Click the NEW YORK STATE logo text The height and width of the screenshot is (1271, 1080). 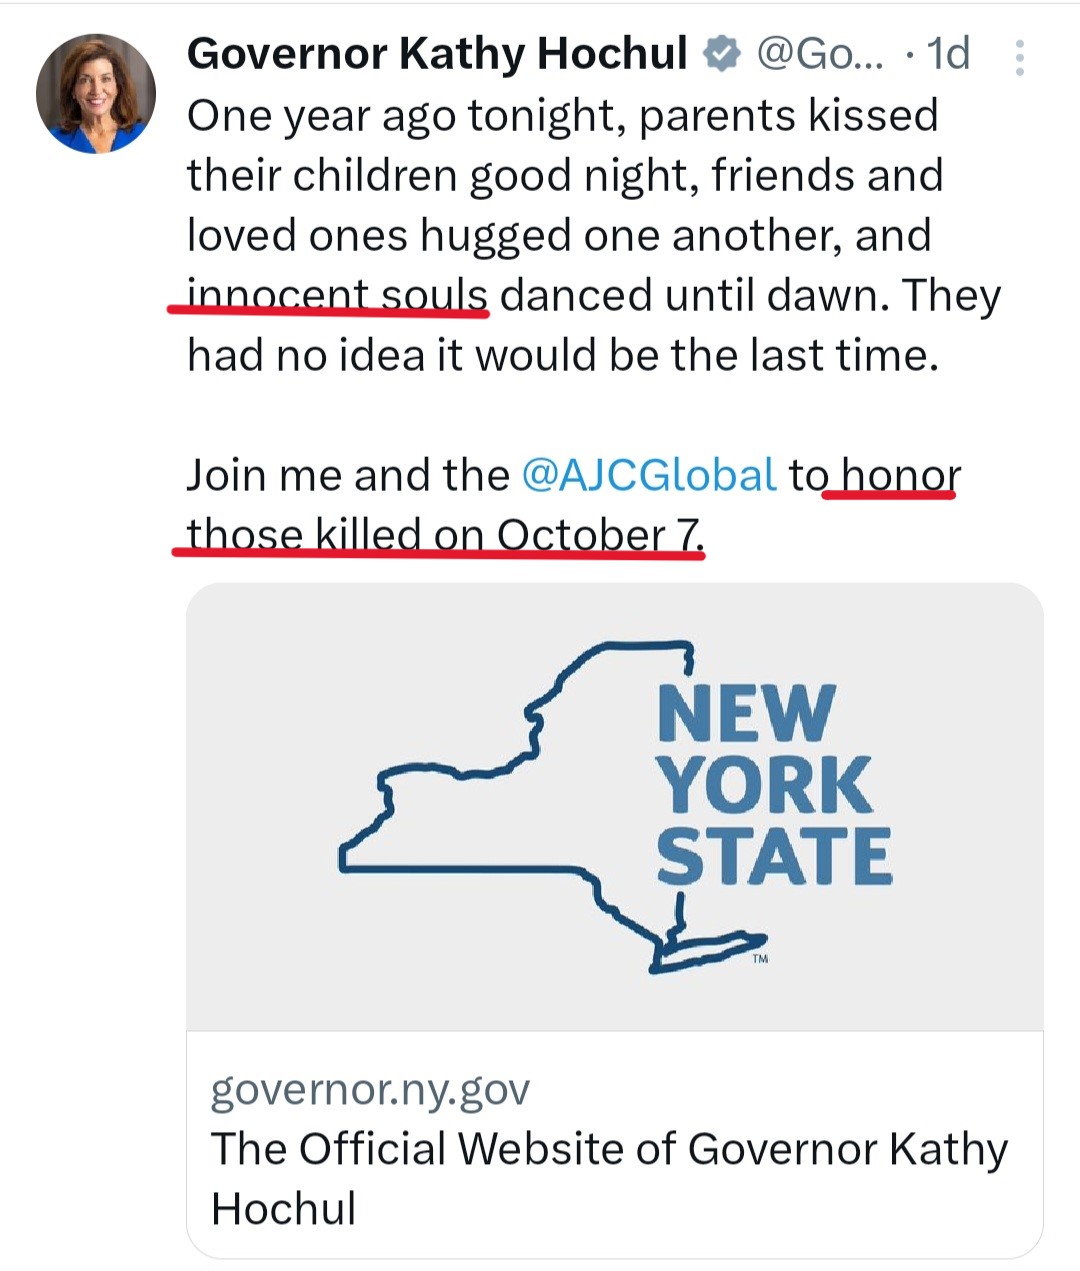coord(772,786)
